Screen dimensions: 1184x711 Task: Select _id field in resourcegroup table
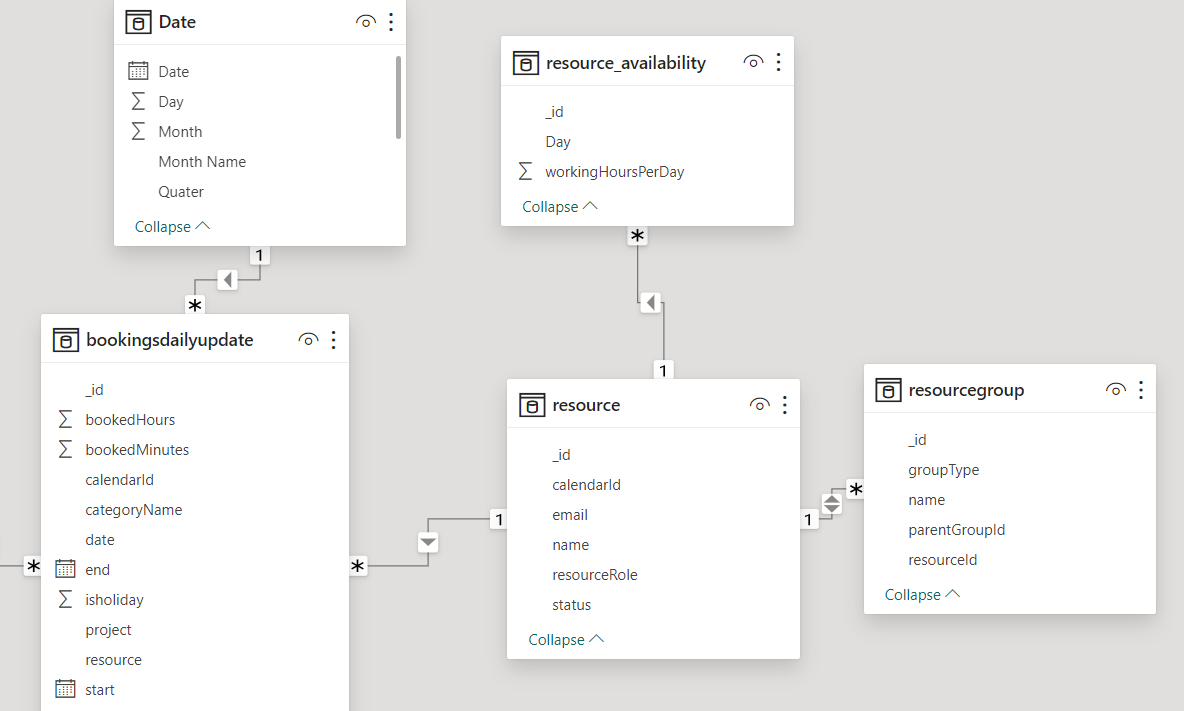[917, 439]
